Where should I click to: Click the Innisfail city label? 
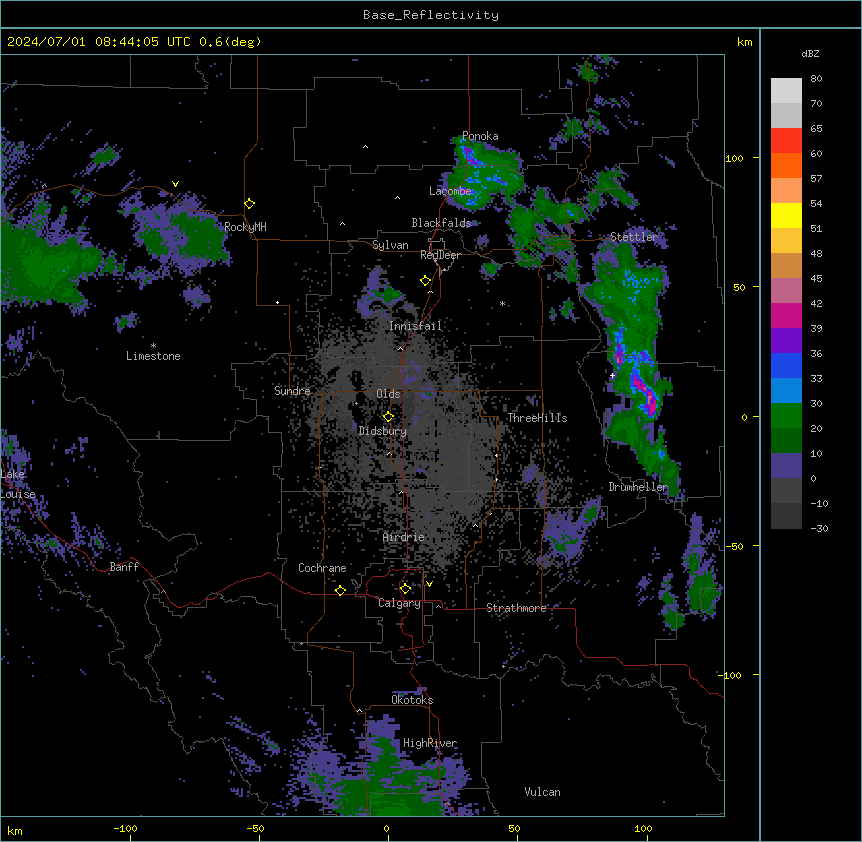click(415, 326)
